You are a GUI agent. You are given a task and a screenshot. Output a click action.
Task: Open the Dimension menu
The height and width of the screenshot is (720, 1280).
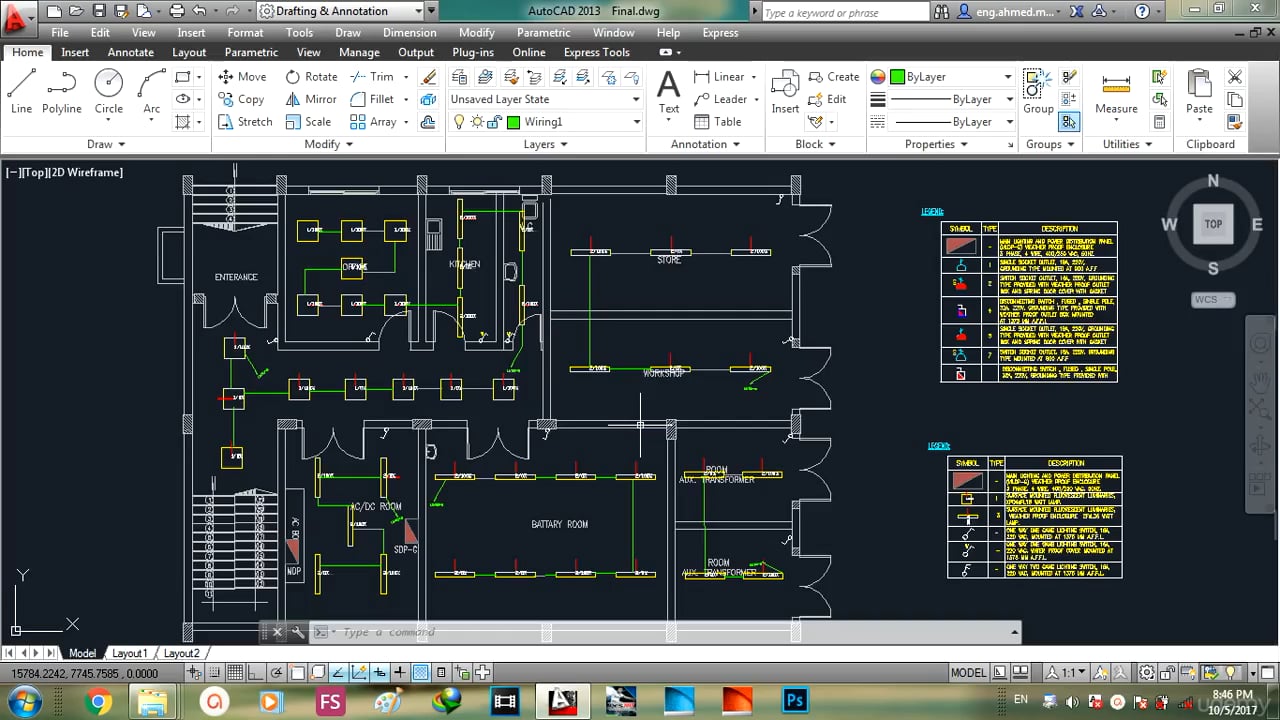coord(410,33)
